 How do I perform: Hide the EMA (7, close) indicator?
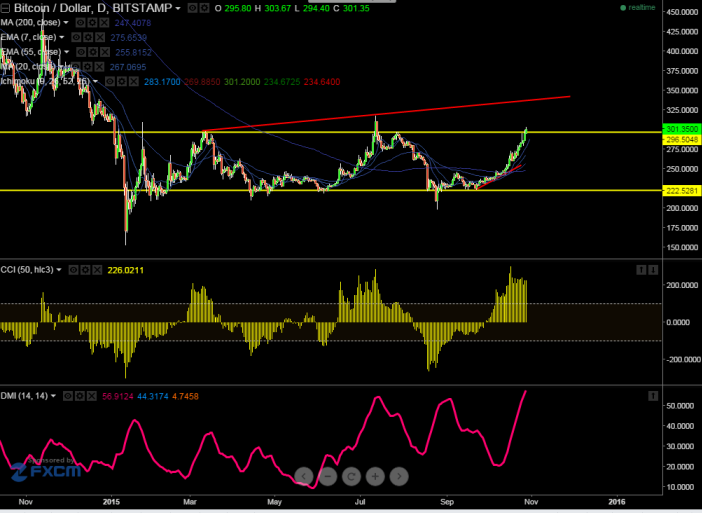pos(77,37)
